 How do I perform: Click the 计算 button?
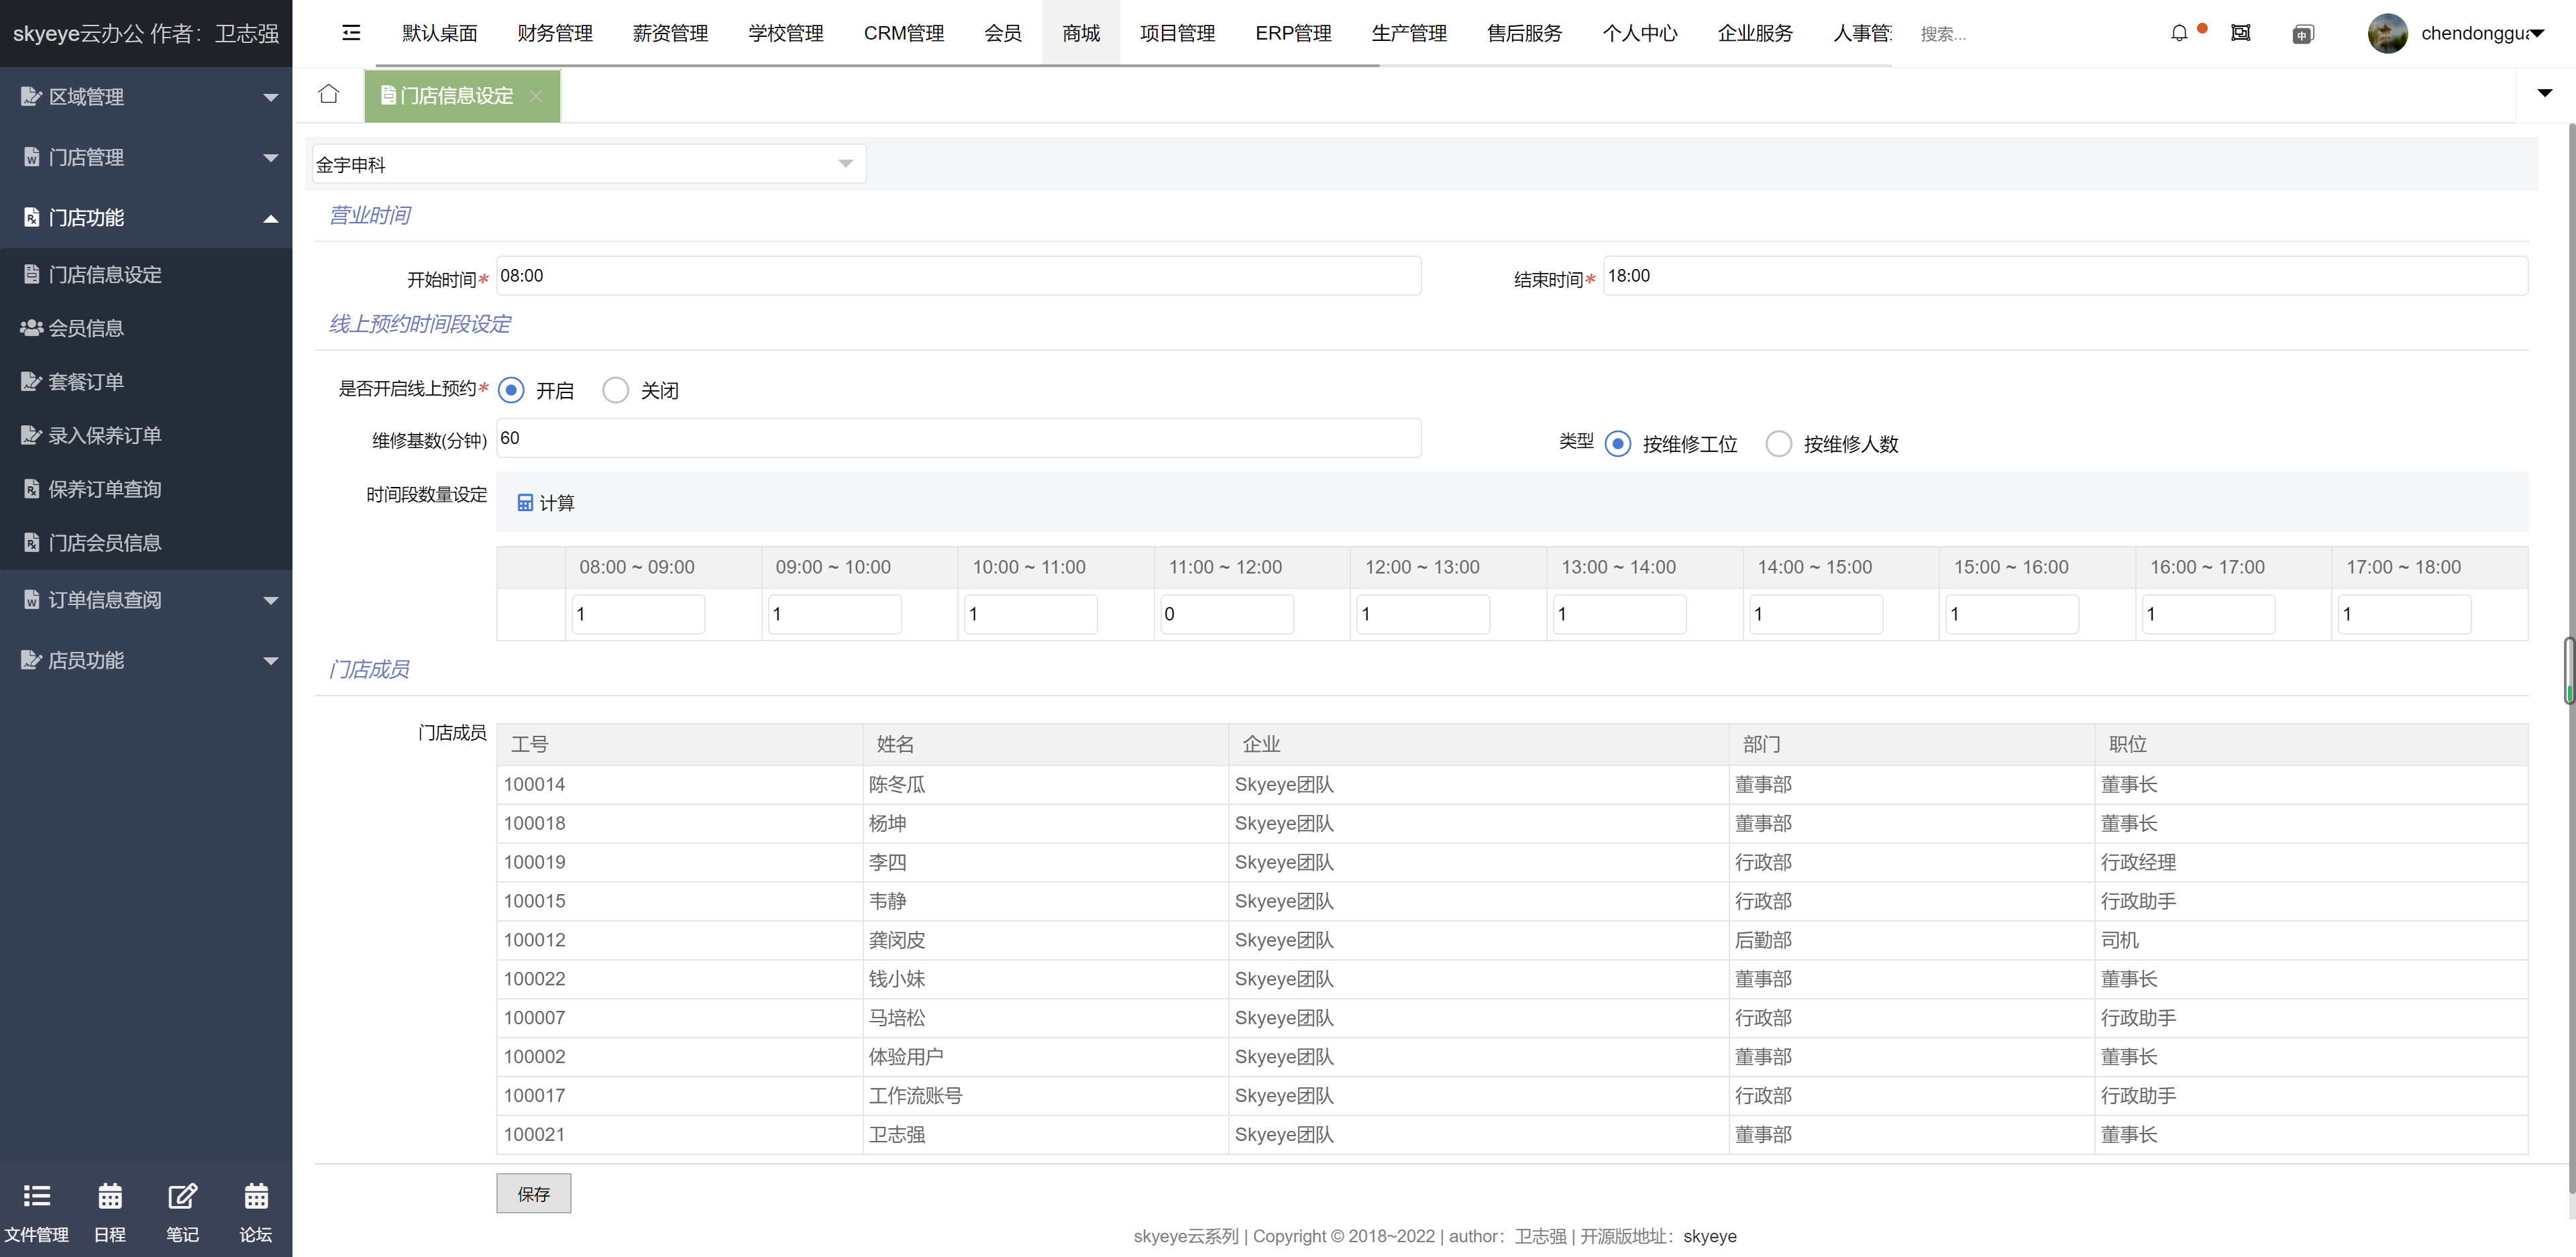546,503
